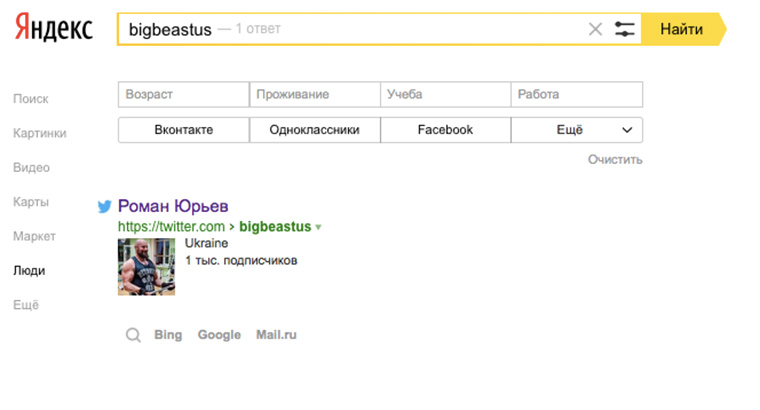760x410 pixels.
Task: Toggle the Facebook network filter
Action: tap(445, 130)
